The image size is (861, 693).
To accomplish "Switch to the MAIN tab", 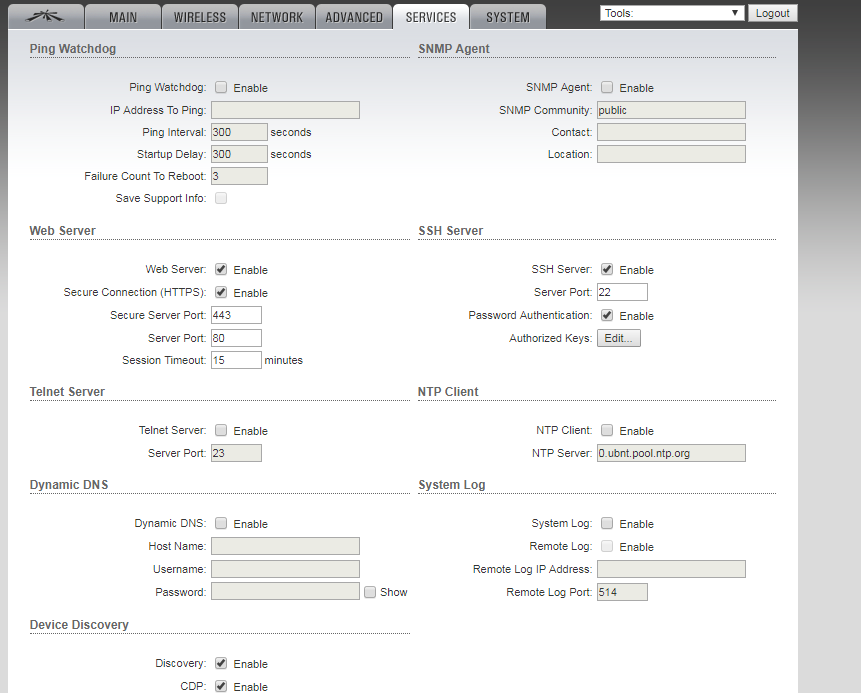I will 122,17.
